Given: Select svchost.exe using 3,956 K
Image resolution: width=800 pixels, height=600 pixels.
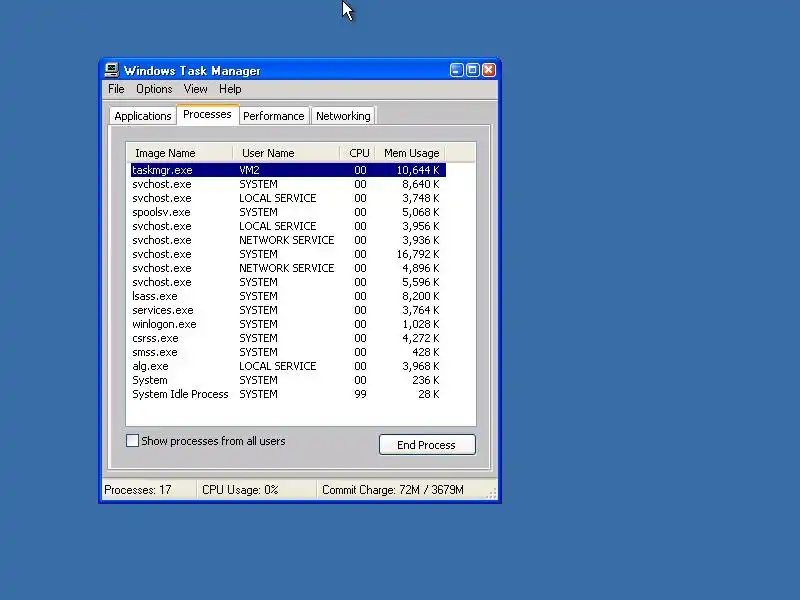Looking at the screenshot, I should (288, 226).
